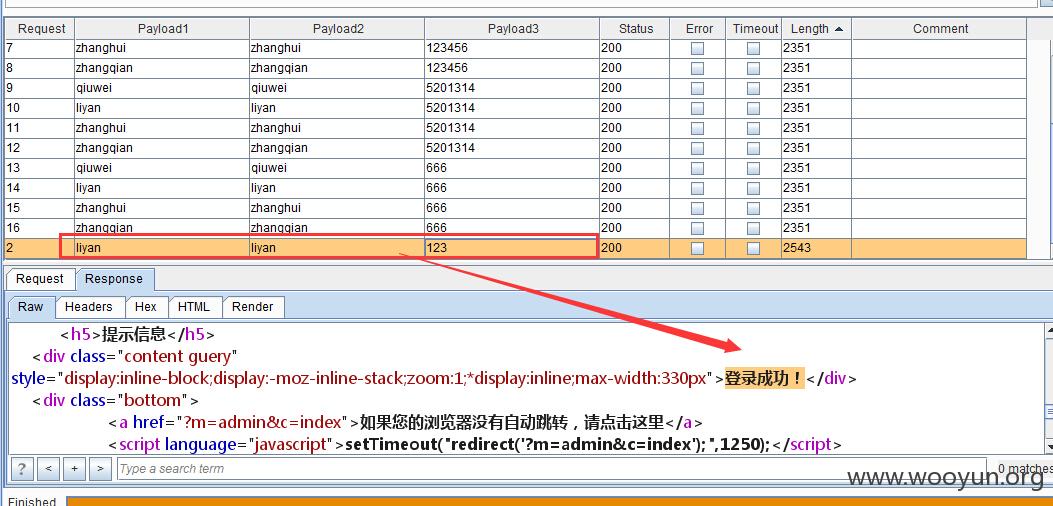Tick the Error checkbox for request 2
Viewport: 1053px width, 506px height.
[x=698, y=248]
